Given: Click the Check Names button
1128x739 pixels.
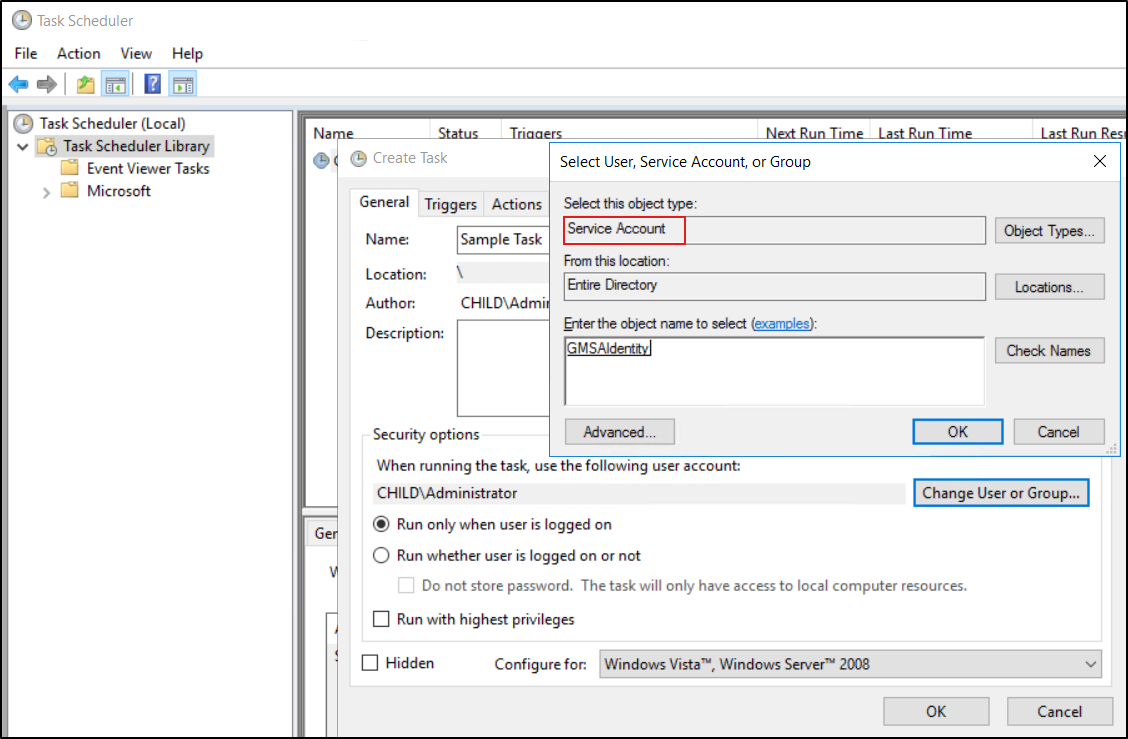Looking at the screenshot, I should [1049, 350].
